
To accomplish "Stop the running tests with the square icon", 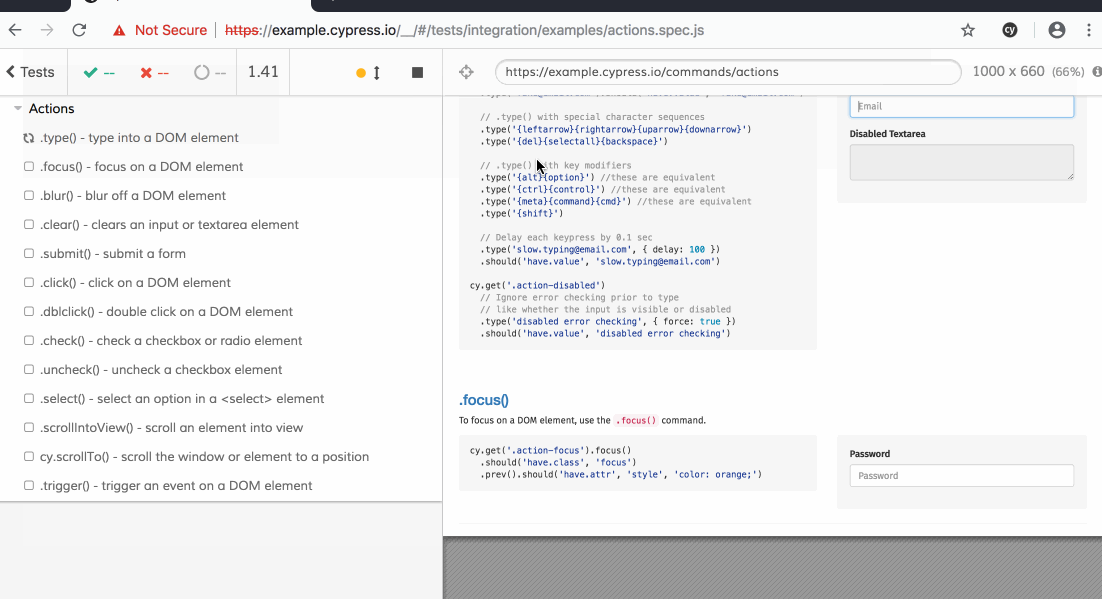I will click(417, 73).
